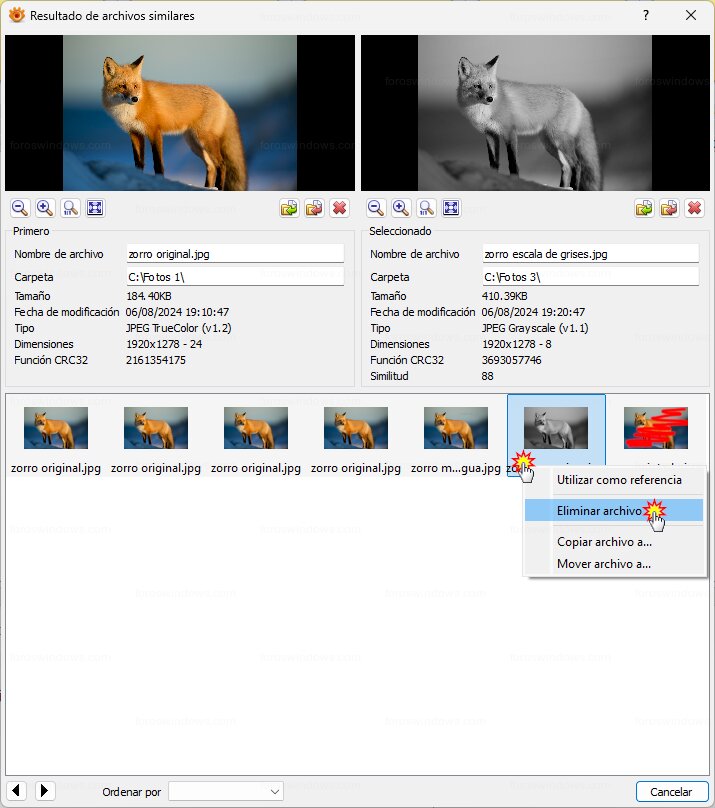Zoom in the Seleccionado preview image

401,208
